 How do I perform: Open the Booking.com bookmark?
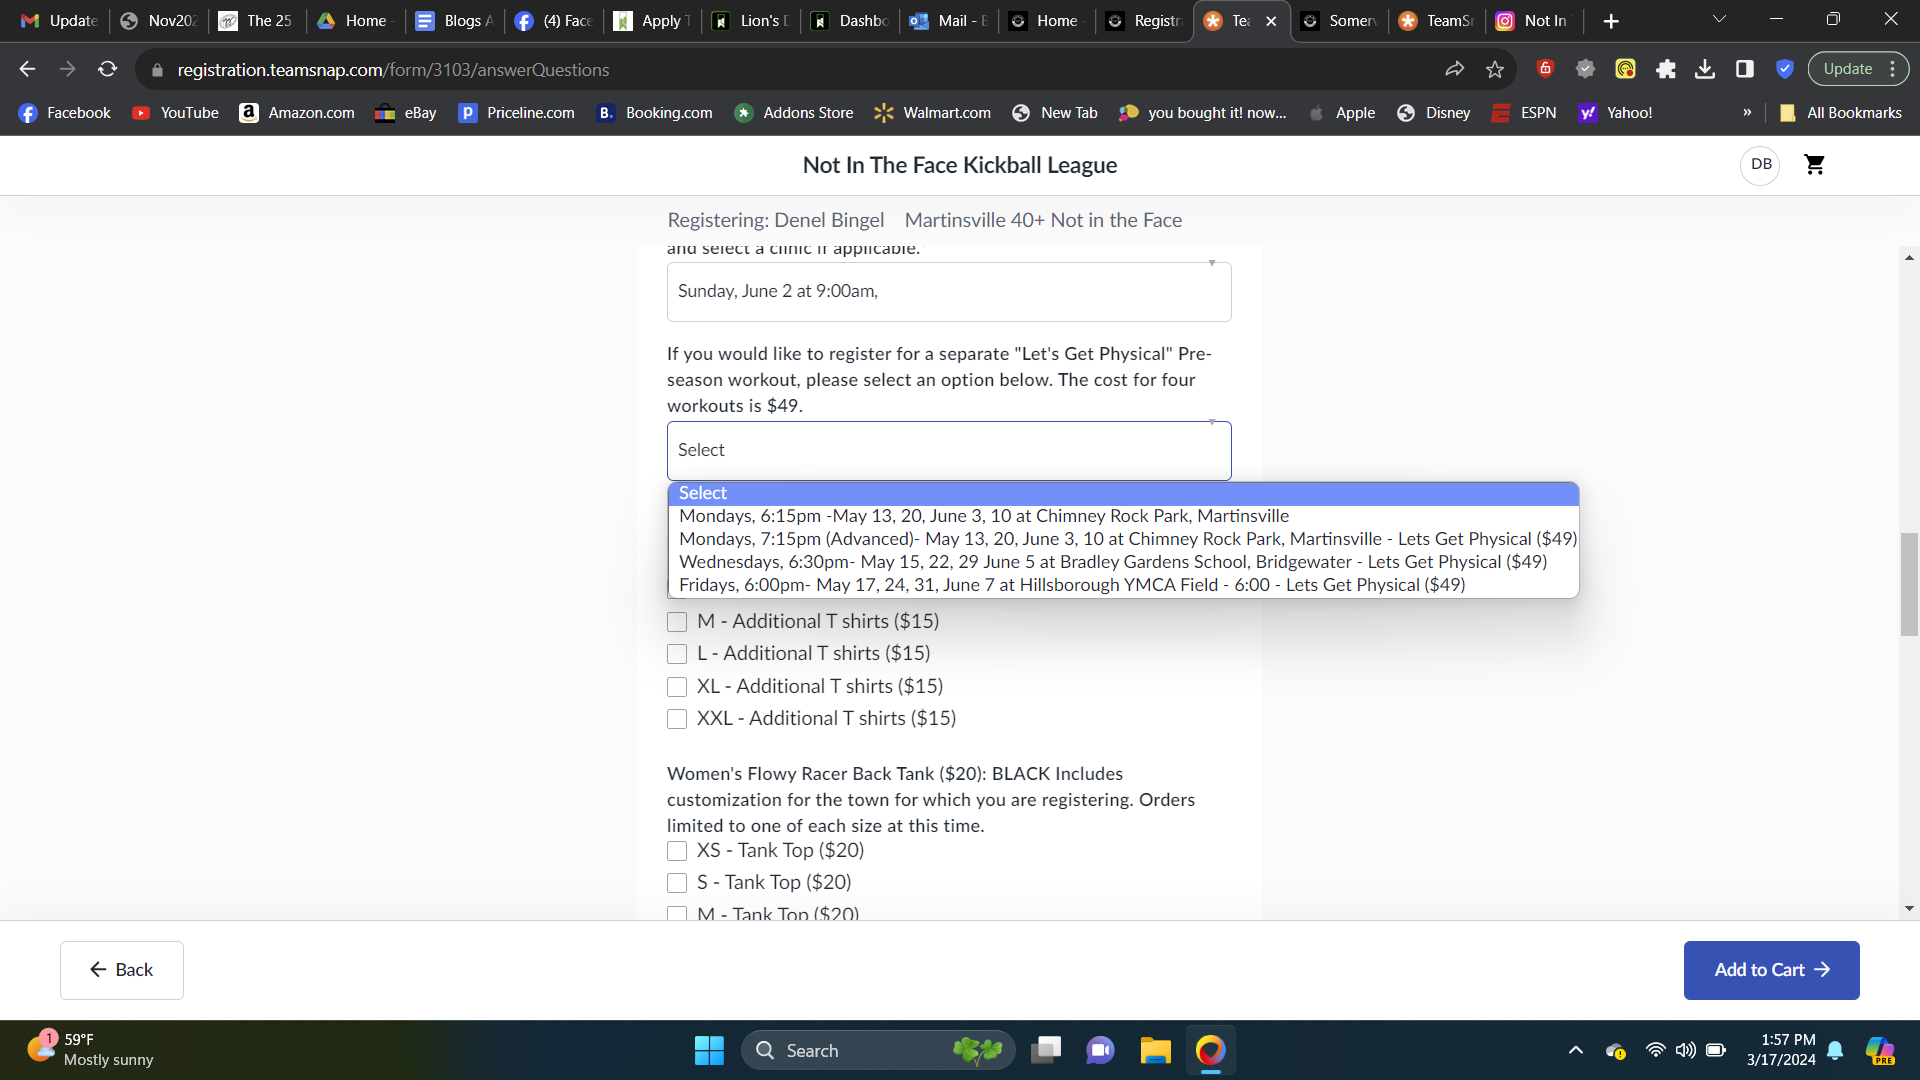point(655,113)
